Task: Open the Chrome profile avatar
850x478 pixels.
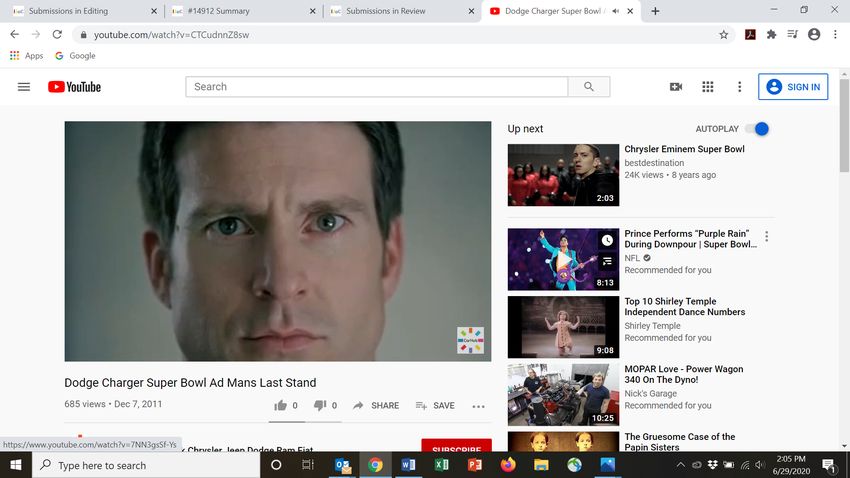Action: click(814, 35)
